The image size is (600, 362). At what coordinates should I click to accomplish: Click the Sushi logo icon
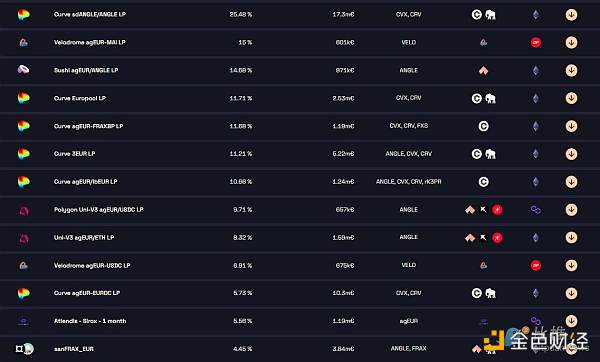[x=23, y=70]
